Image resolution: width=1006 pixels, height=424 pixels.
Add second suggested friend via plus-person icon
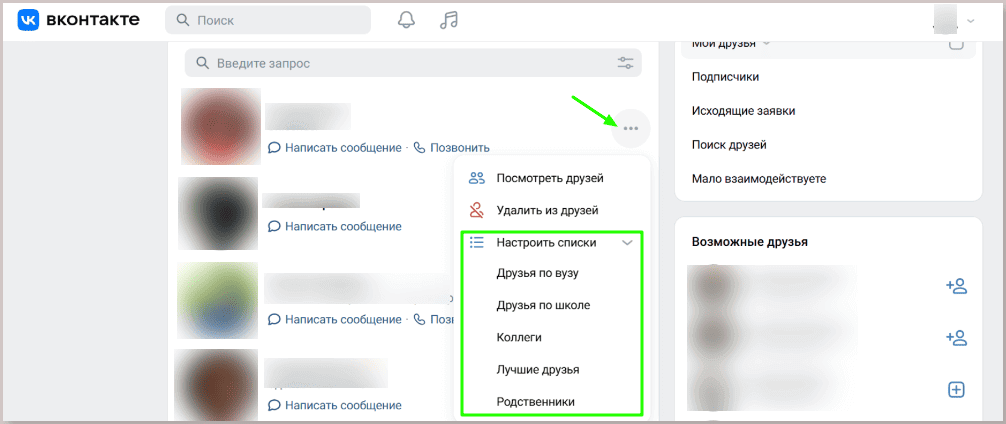[x=956, y=337]
